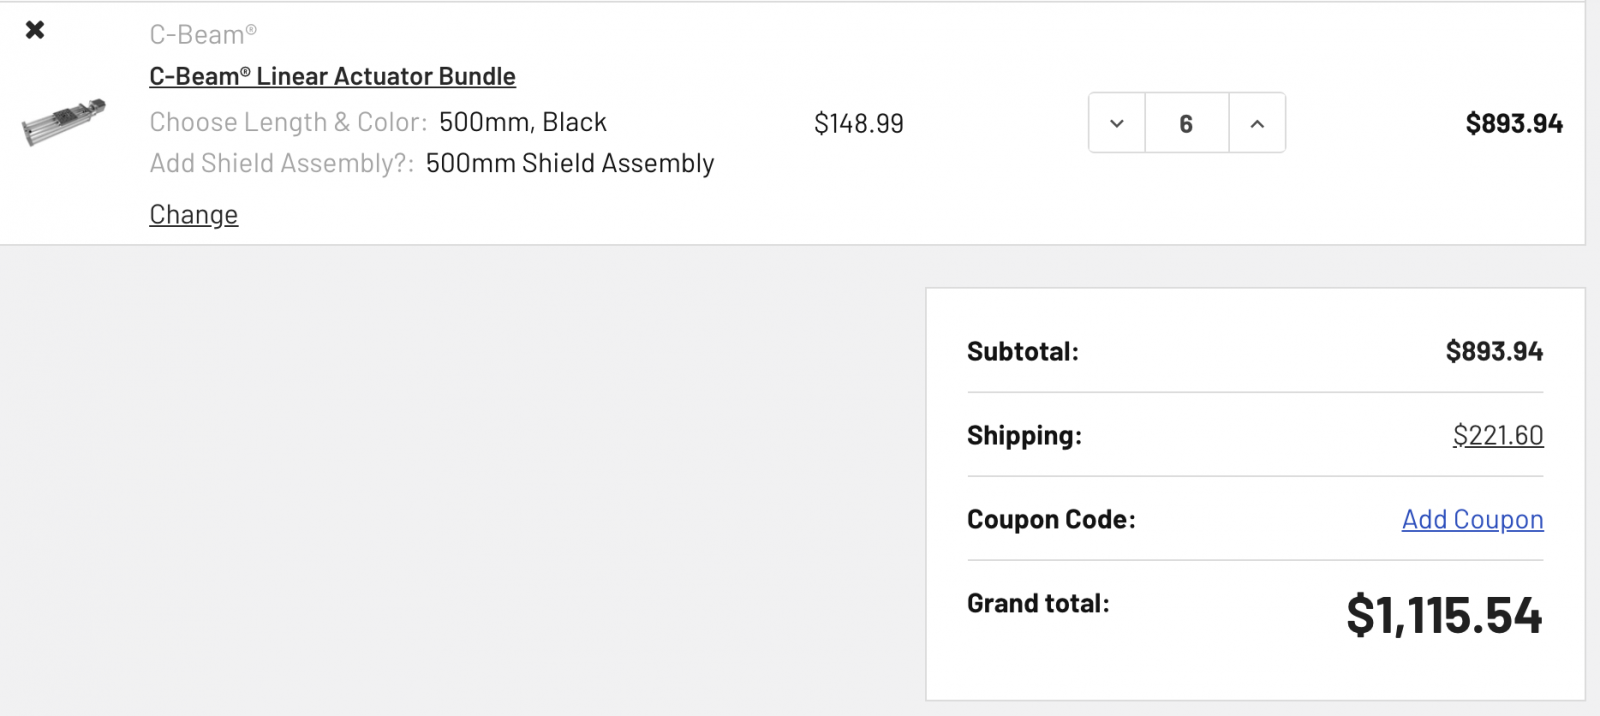1600x716 pixels.
Task: Click the 500mm, Black option value
Action: pyautogui.click(x=523, y=122)
